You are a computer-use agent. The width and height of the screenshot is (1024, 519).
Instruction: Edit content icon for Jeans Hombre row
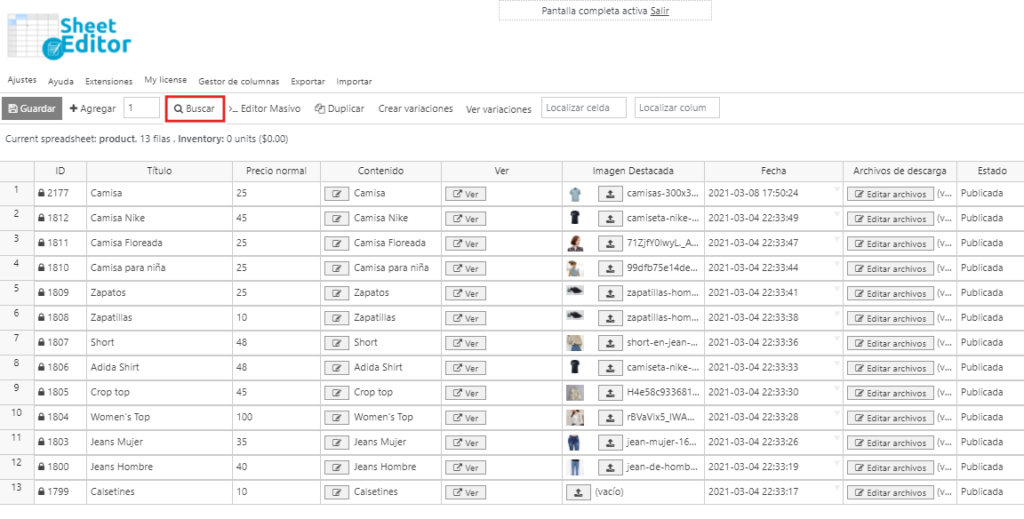pyautogui.click(x=336, y=467)
